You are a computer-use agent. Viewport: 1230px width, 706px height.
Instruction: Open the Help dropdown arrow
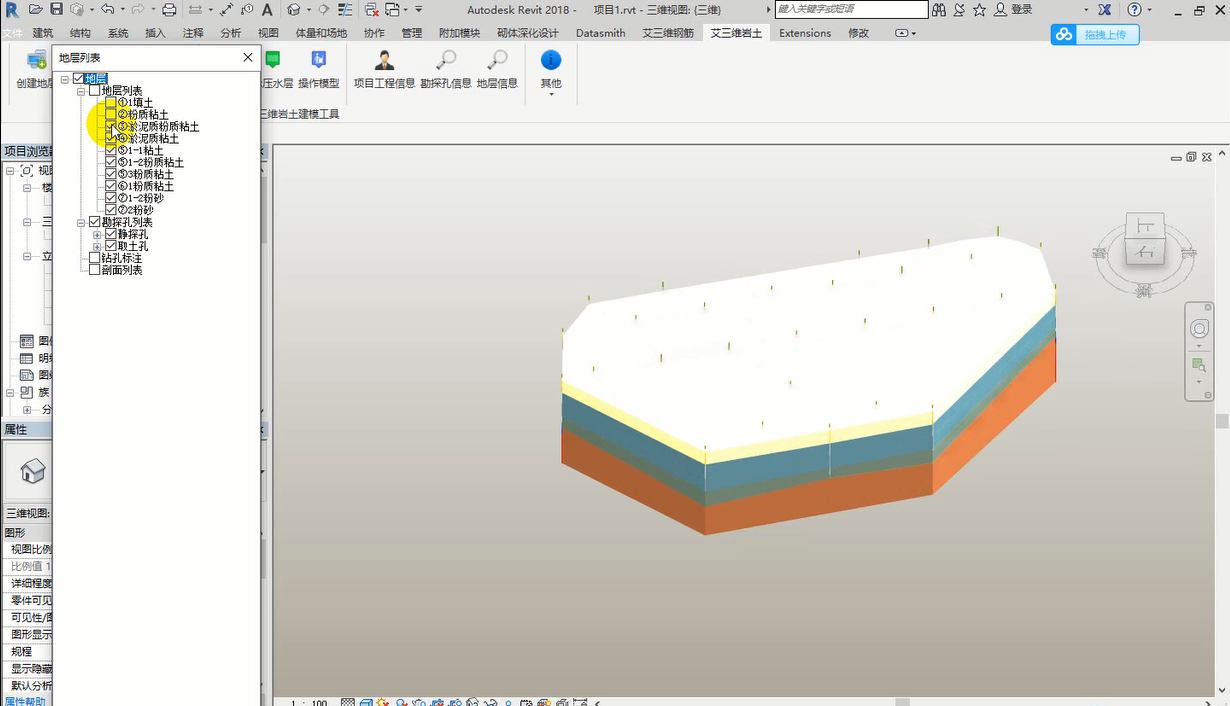(x=1150, y=9)
